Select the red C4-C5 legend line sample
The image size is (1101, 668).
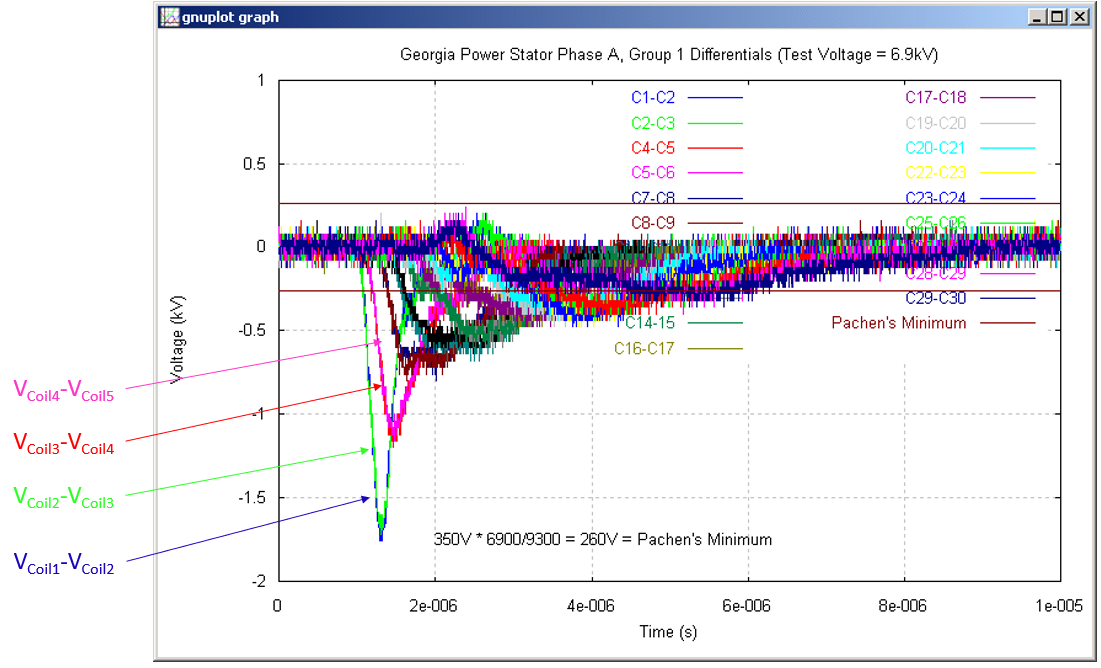coord(715,147)
